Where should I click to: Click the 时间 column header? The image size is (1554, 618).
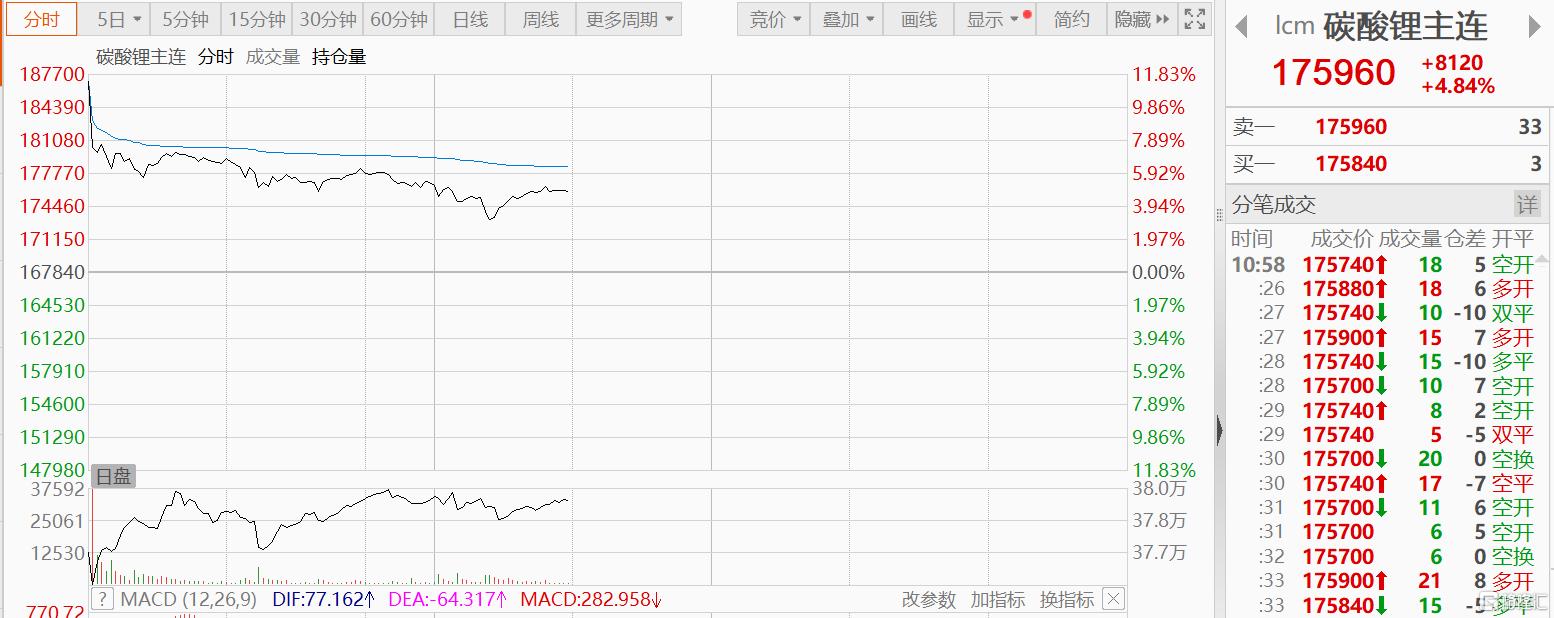click(1252, 239)
